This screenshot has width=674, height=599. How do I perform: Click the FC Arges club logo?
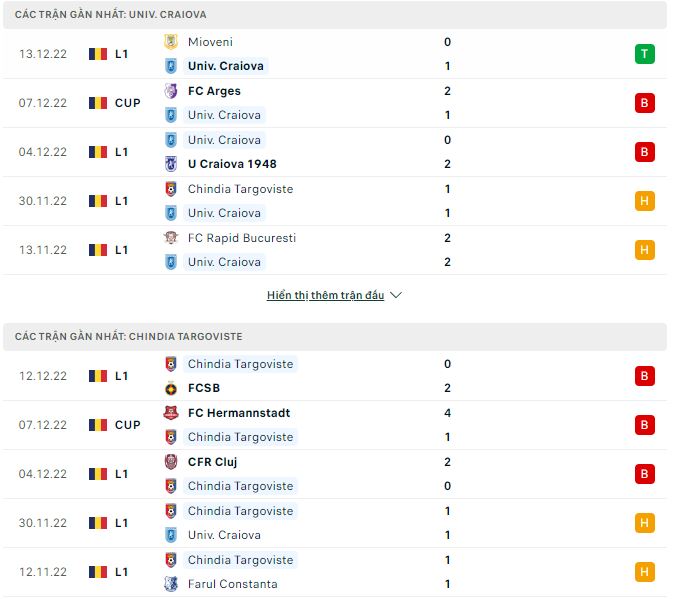point(171,91)
